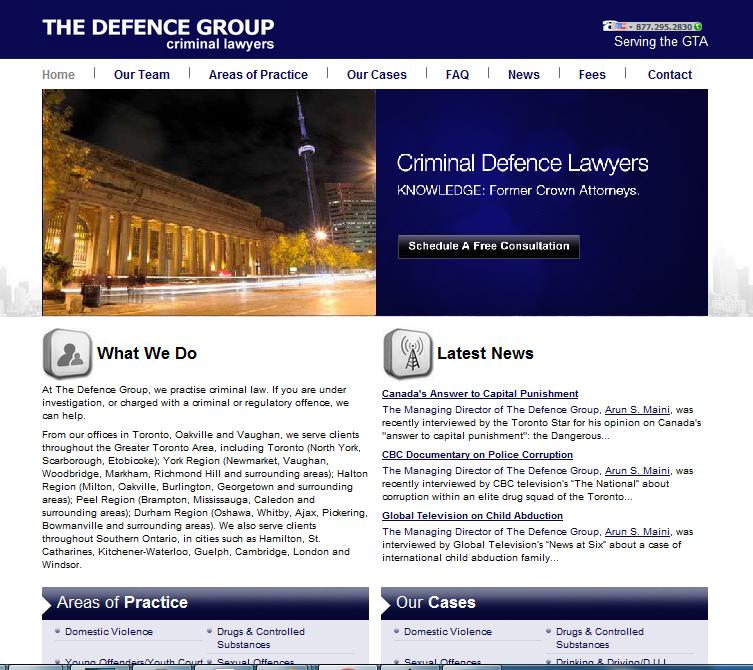Click the What We Do people icon

click(67, 353)
